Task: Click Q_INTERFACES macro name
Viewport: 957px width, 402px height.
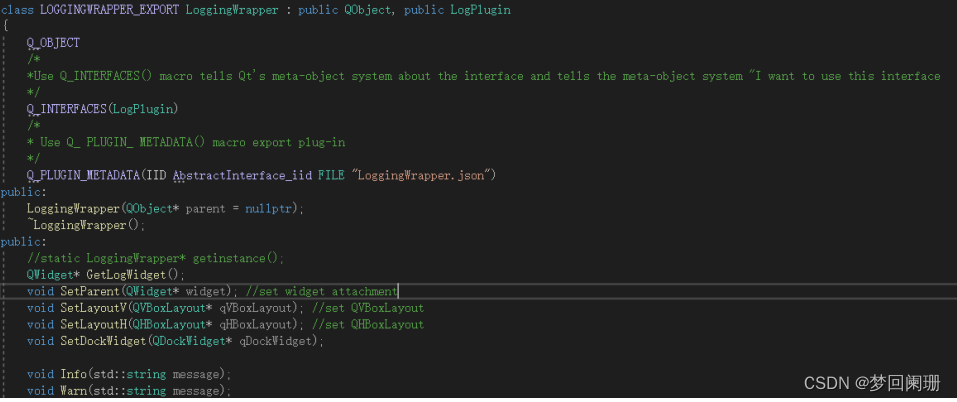Action: tap(66, 109)
